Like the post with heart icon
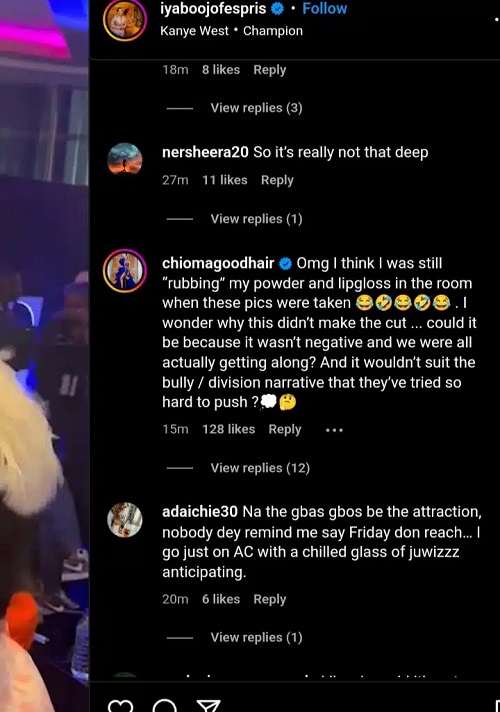Viewport: 500px width, 712px height. tap(120, 705)
